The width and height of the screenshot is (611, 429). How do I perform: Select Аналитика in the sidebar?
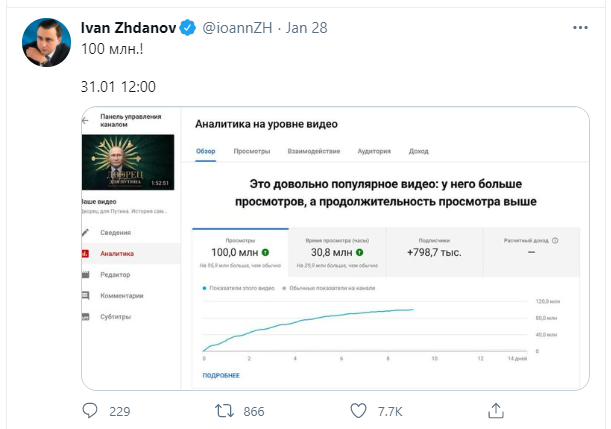[117, 254]
